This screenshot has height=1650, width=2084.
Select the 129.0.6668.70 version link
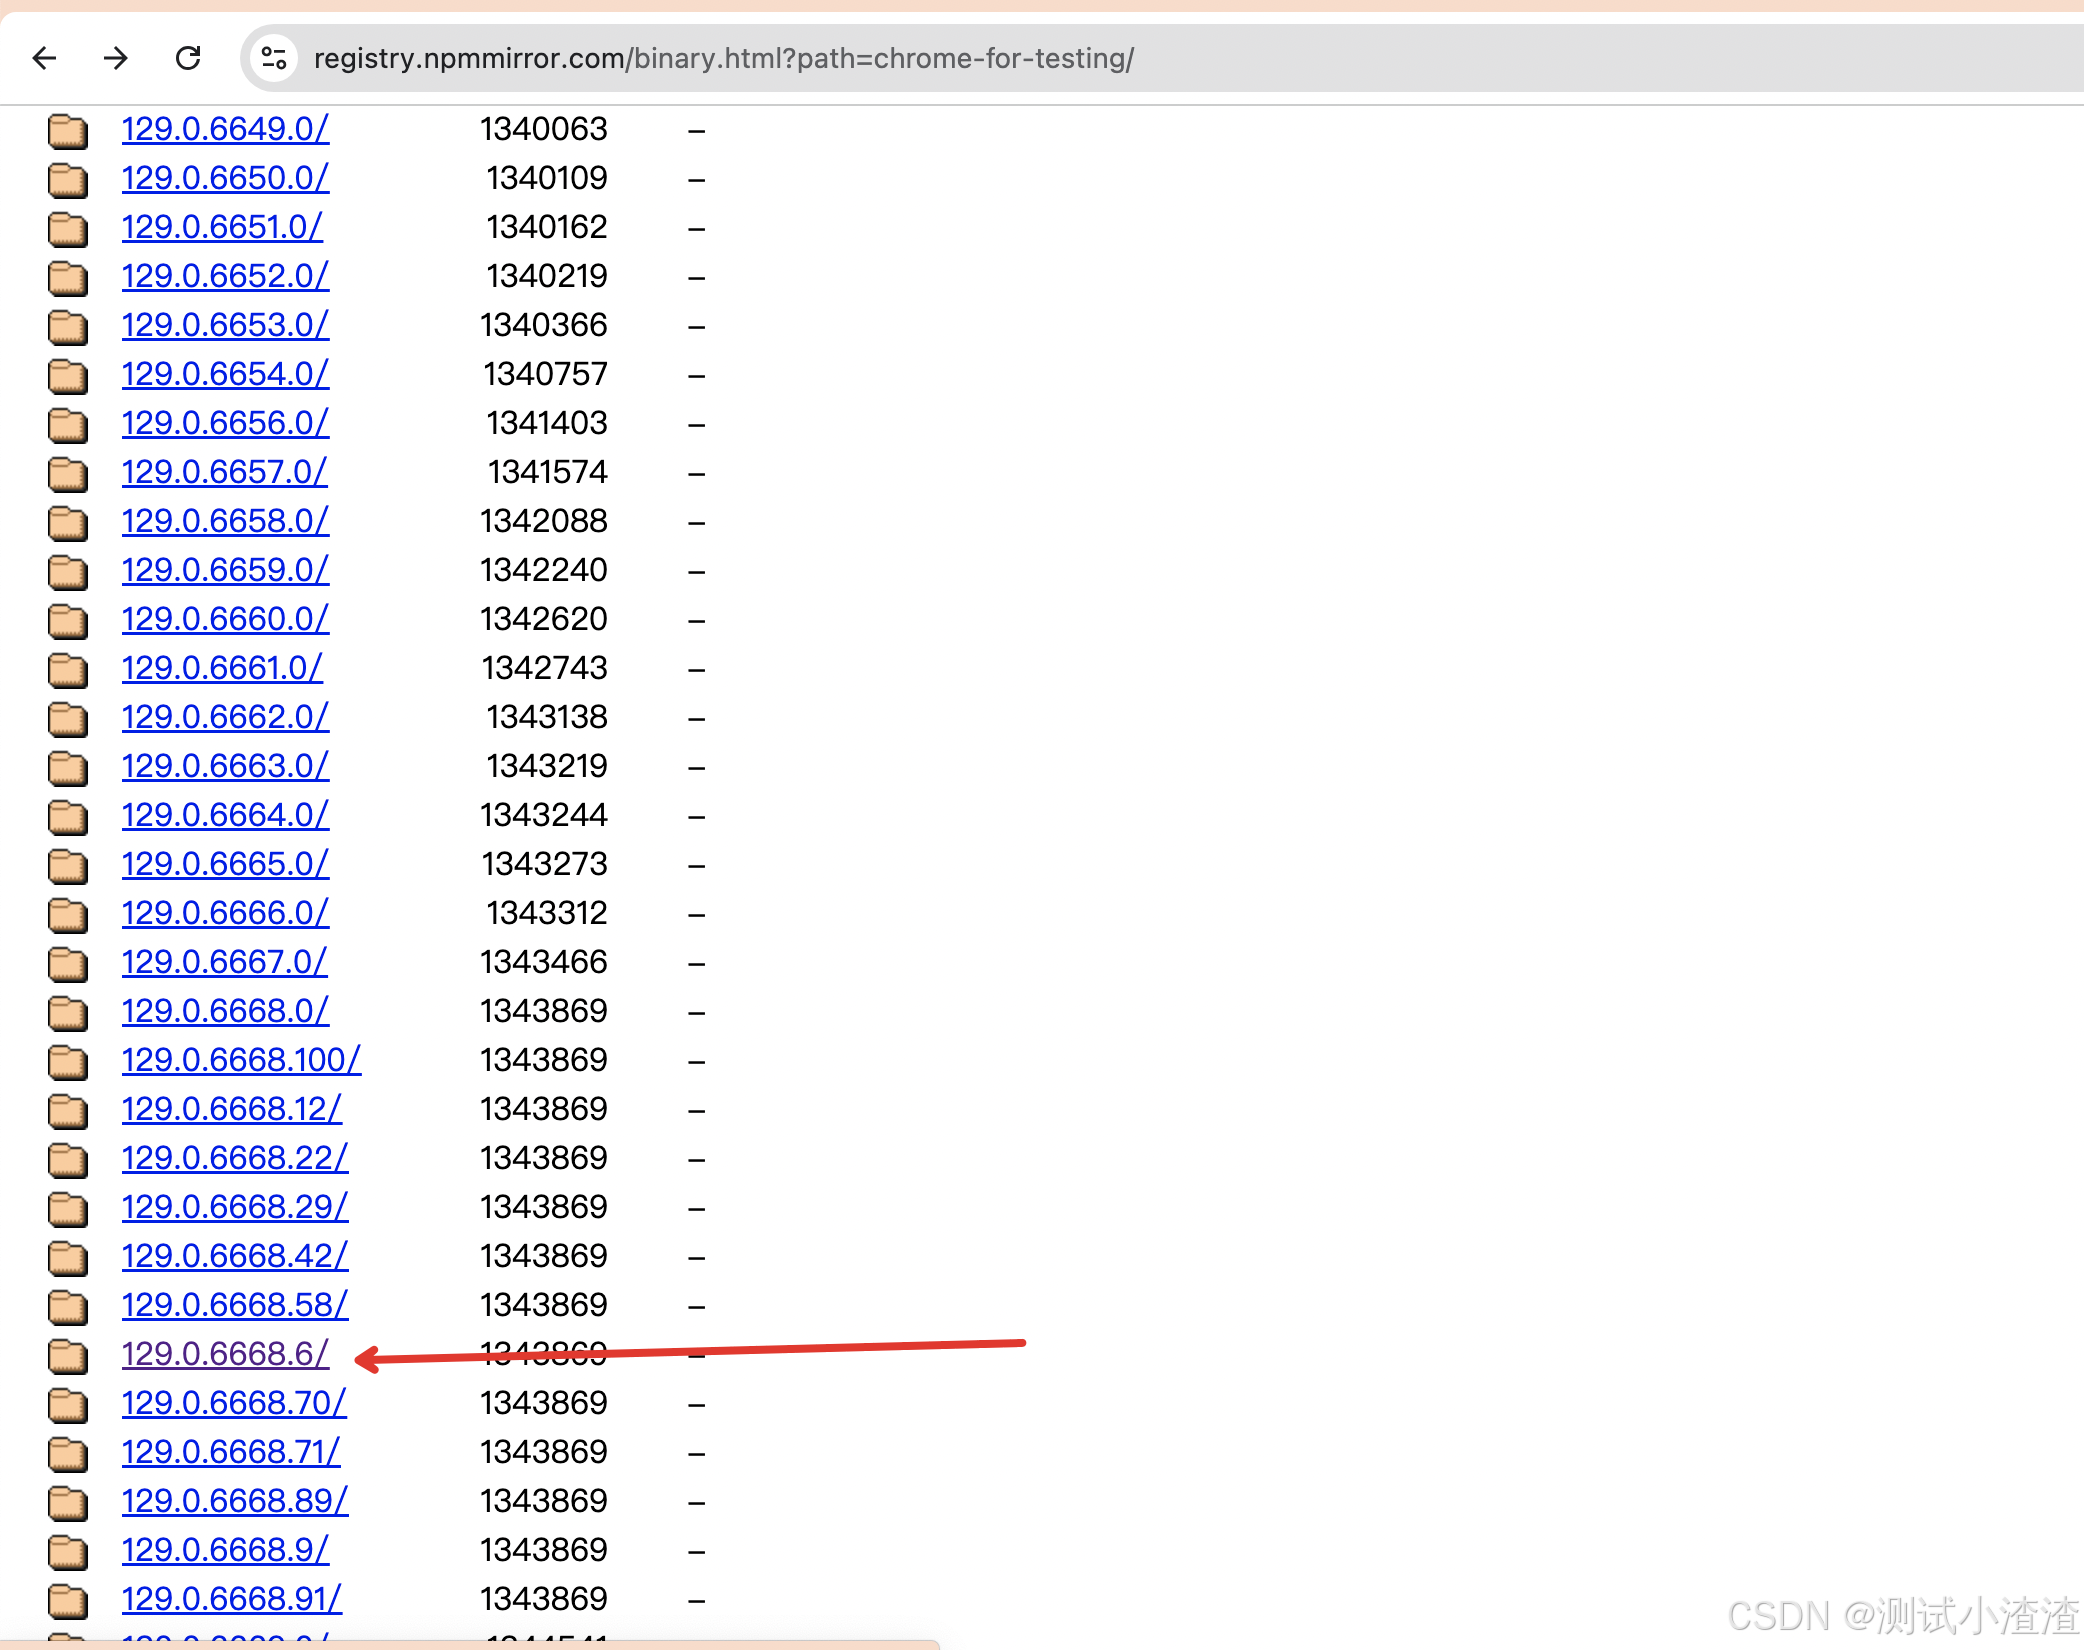(x=233, y=1404)
